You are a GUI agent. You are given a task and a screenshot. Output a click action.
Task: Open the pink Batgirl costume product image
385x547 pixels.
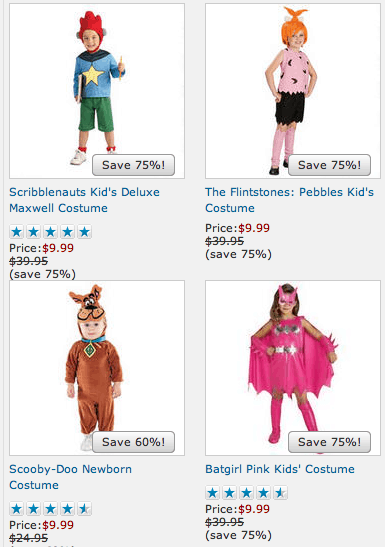[x=293, y=368]
